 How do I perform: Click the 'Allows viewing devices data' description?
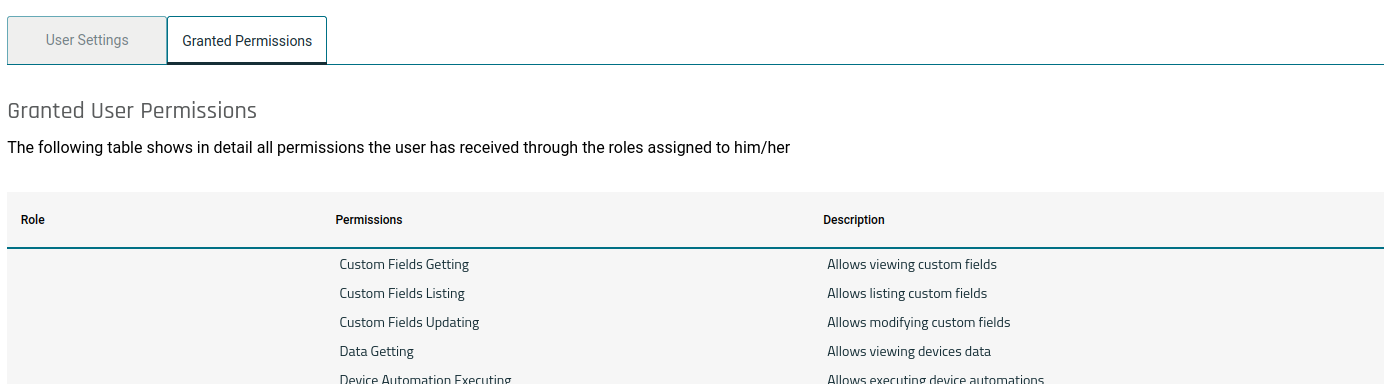(909, 352)
